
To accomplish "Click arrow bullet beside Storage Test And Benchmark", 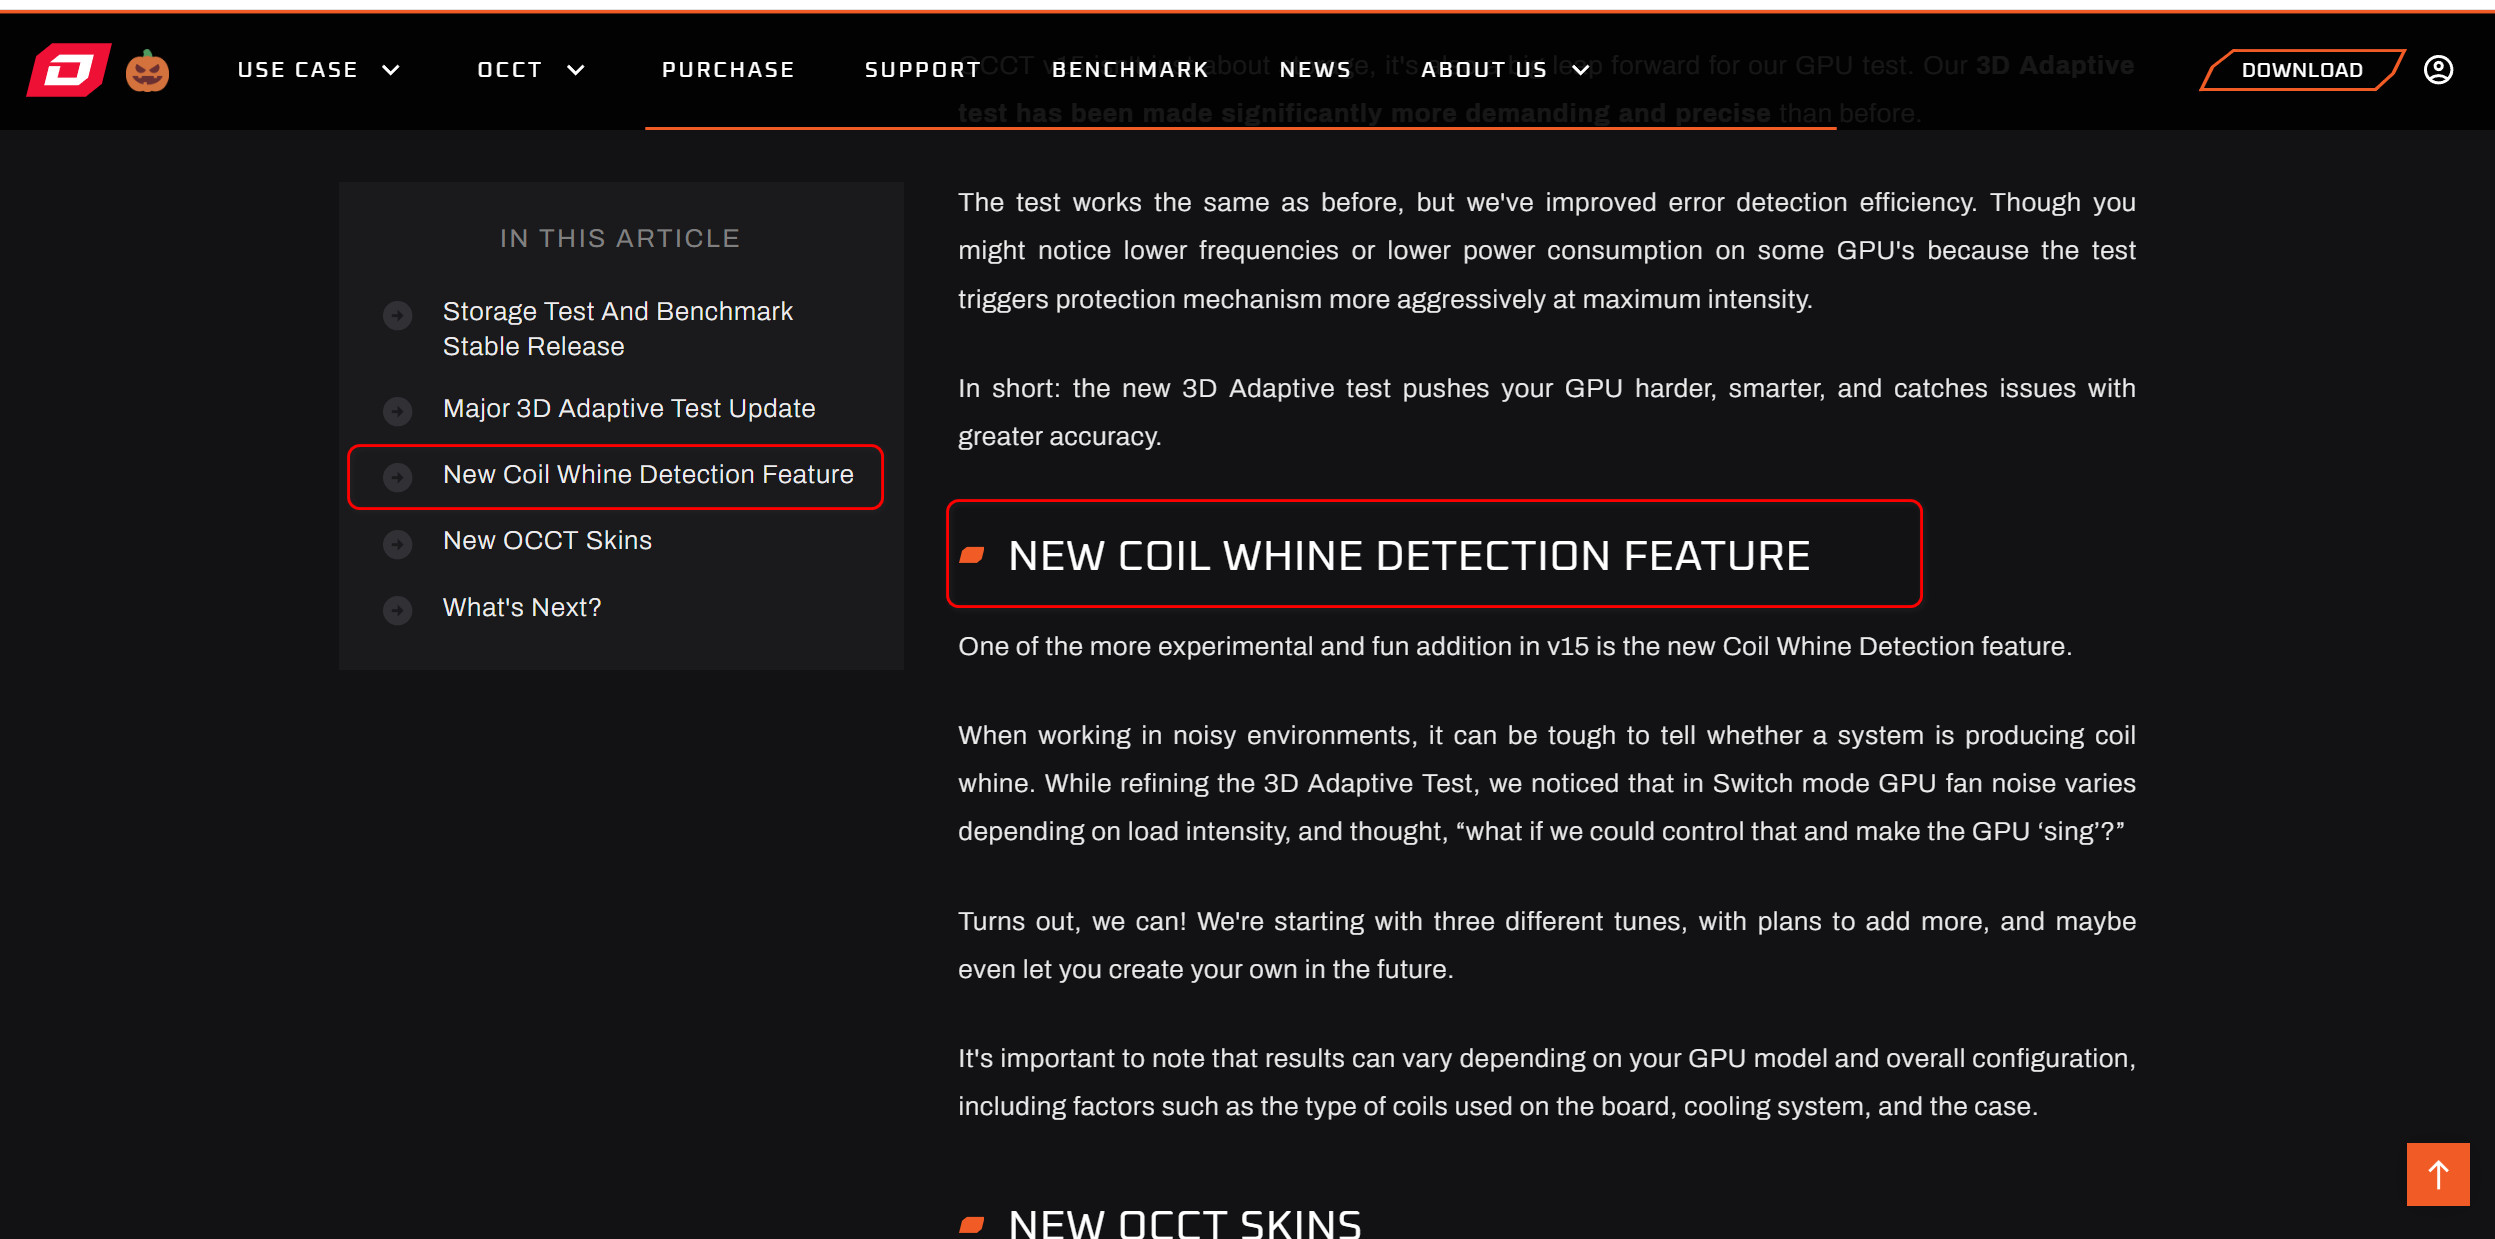I will [398, 316].
